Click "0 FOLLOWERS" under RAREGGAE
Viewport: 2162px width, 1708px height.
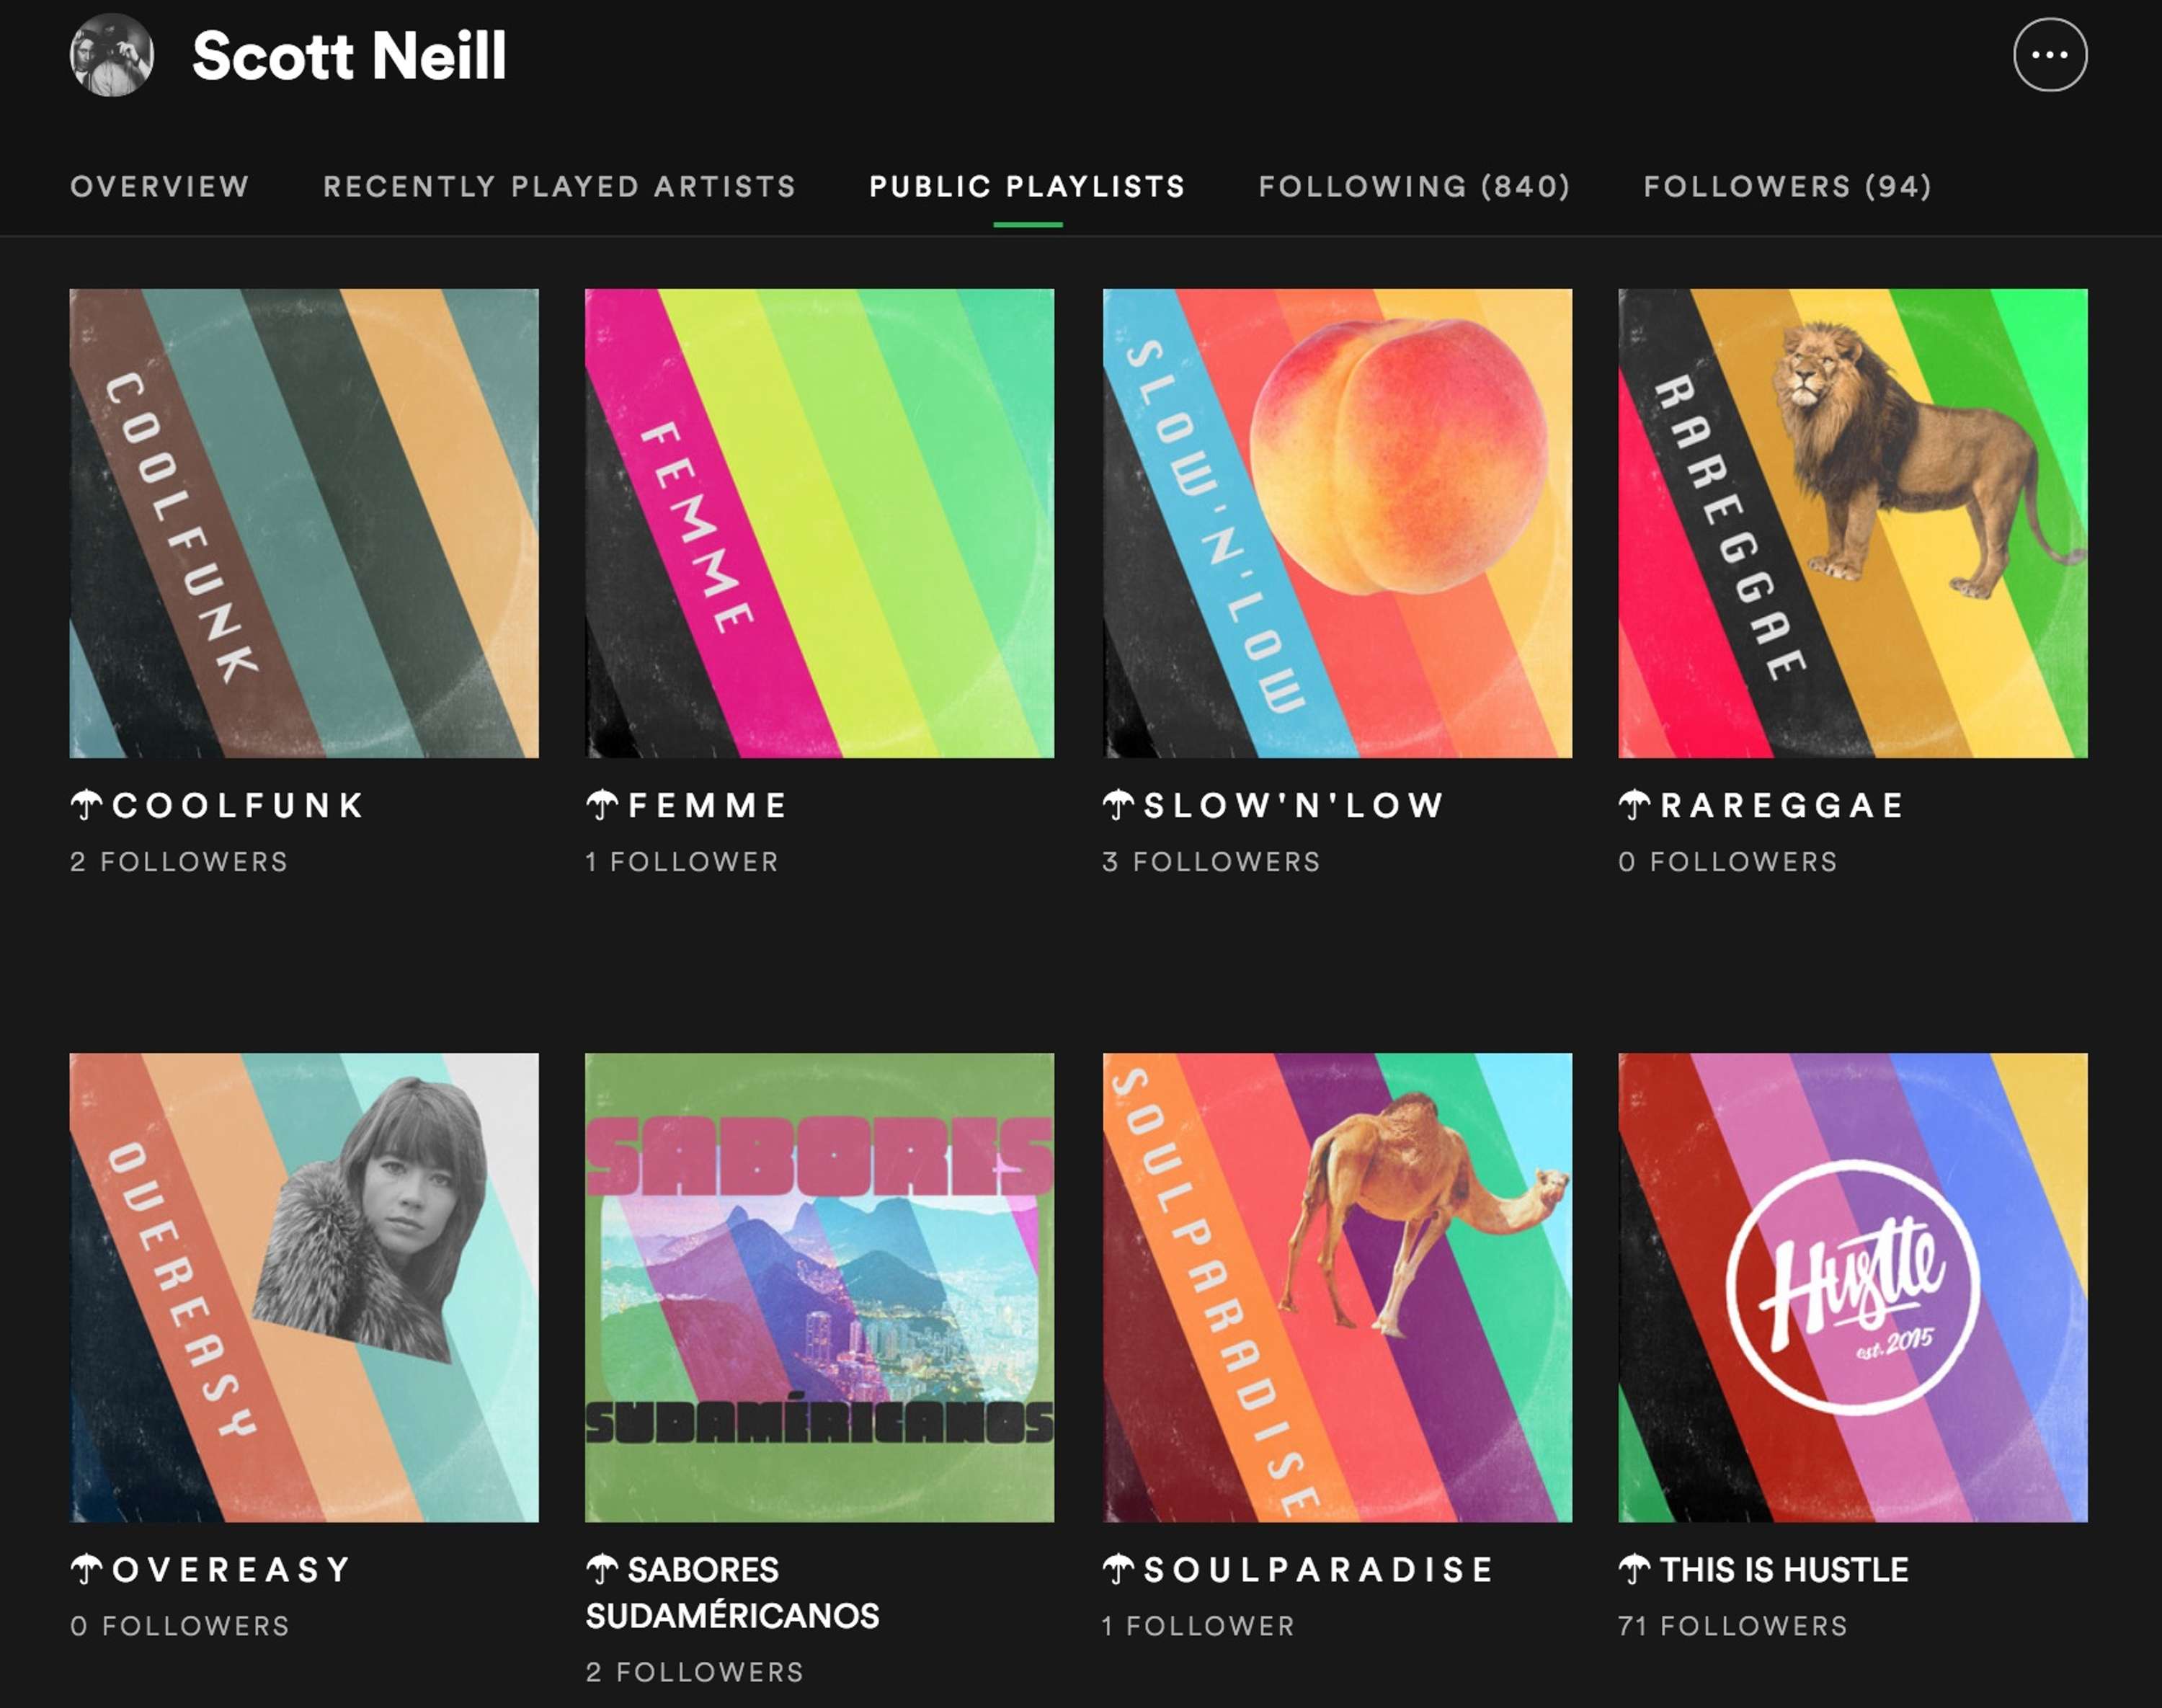tap(1728, 862)
